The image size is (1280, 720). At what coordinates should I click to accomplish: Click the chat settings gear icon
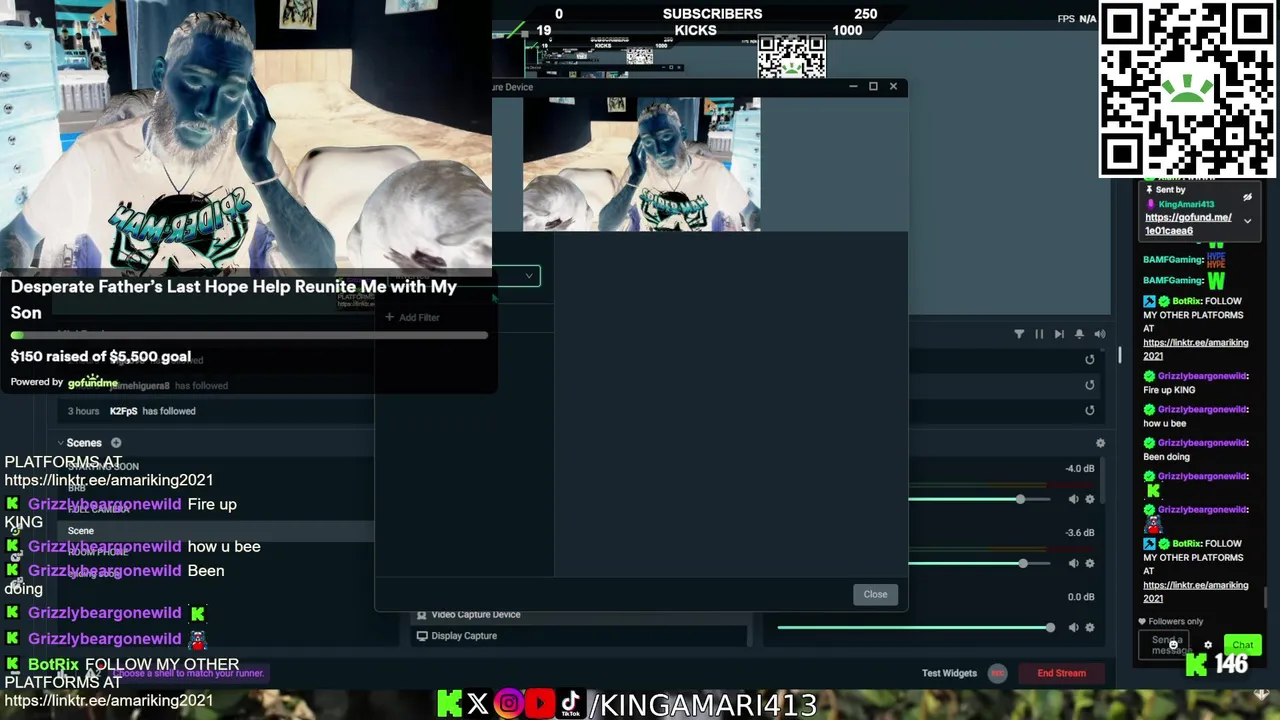pyautogui.click(x=1208, y=646)
